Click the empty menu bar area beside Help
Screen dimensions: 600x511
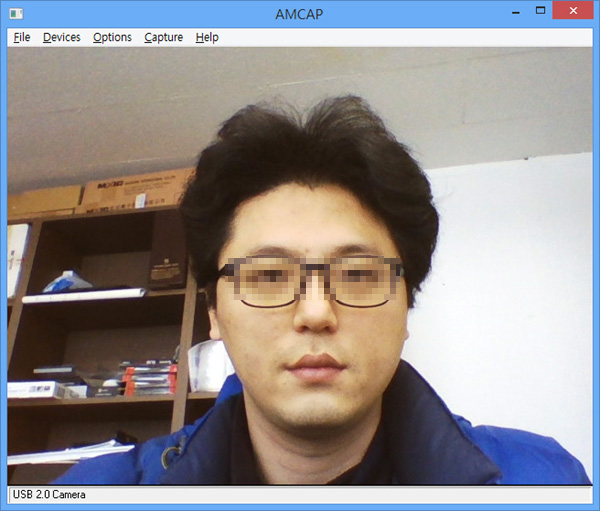click(400, 37)
